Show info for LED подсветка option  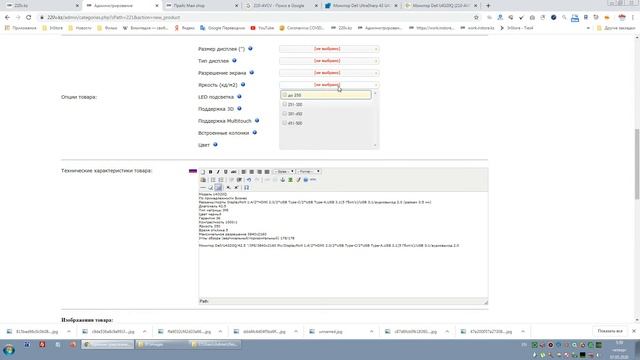239,97
